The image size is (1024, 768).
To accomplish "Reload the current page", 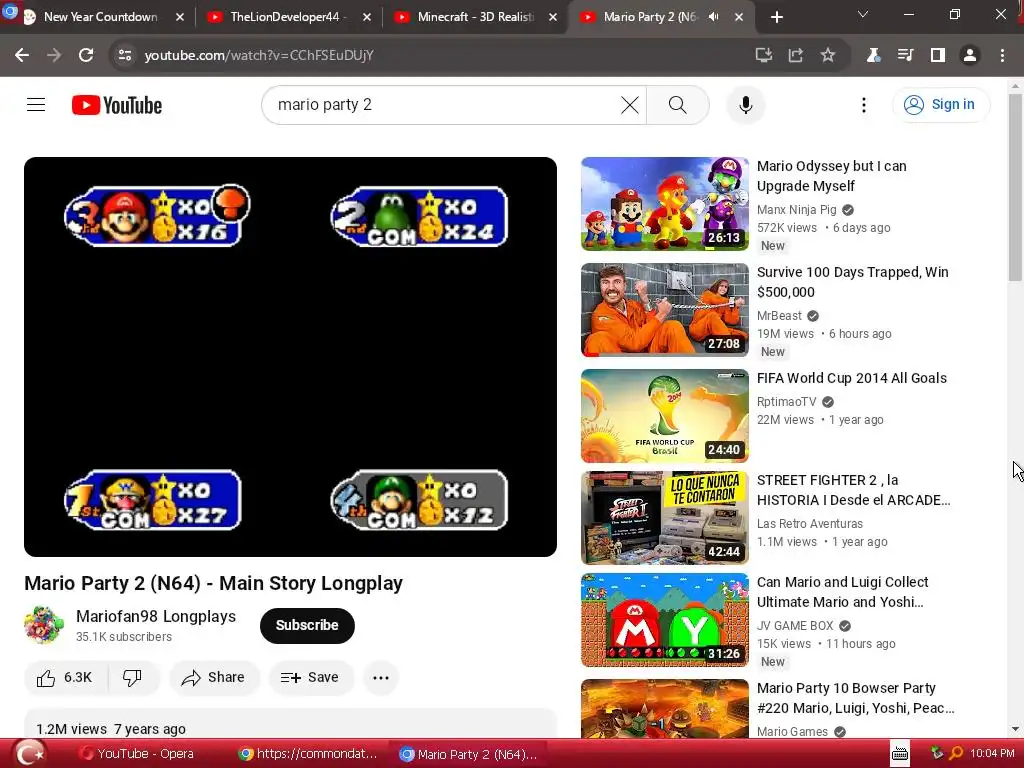I will click(86, 56).
